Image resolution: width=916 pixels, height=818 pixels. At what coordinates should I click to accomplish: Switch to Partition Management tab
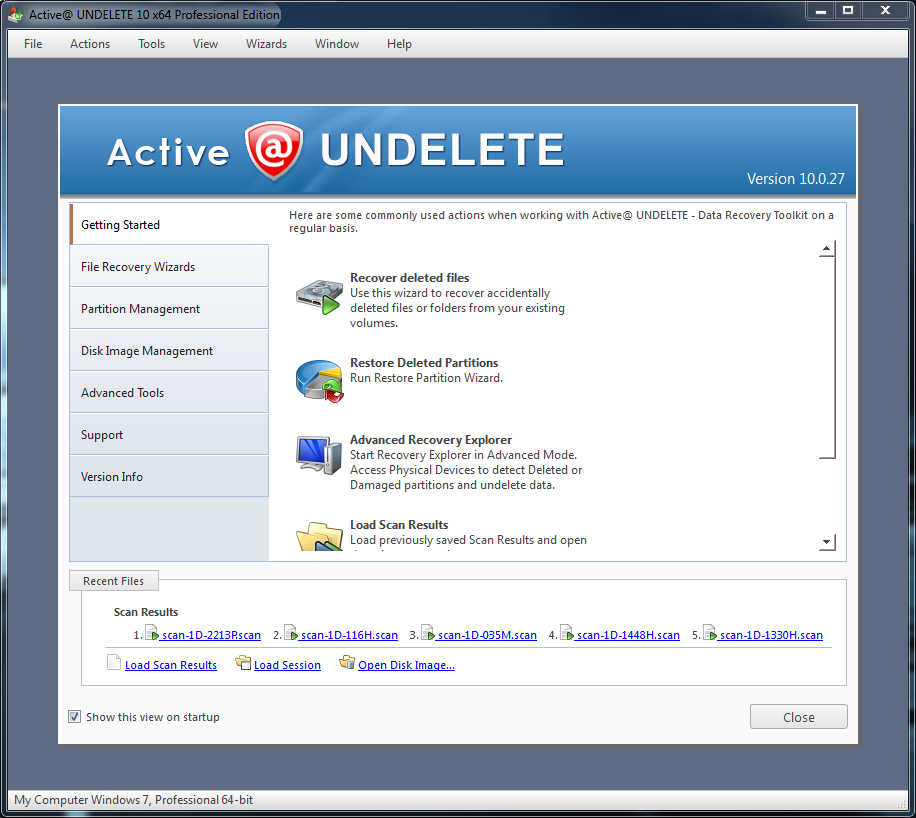169,309
